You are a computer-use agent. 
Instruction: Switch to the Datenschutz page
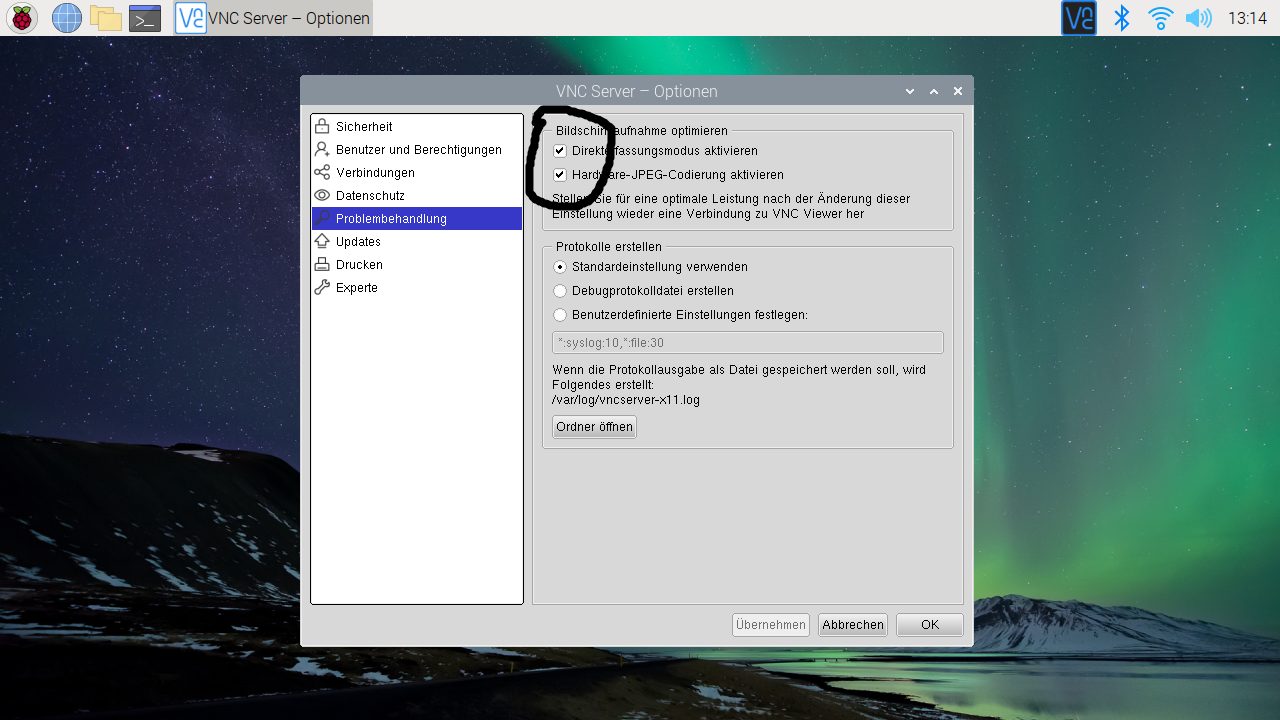(x=417, y=196)
